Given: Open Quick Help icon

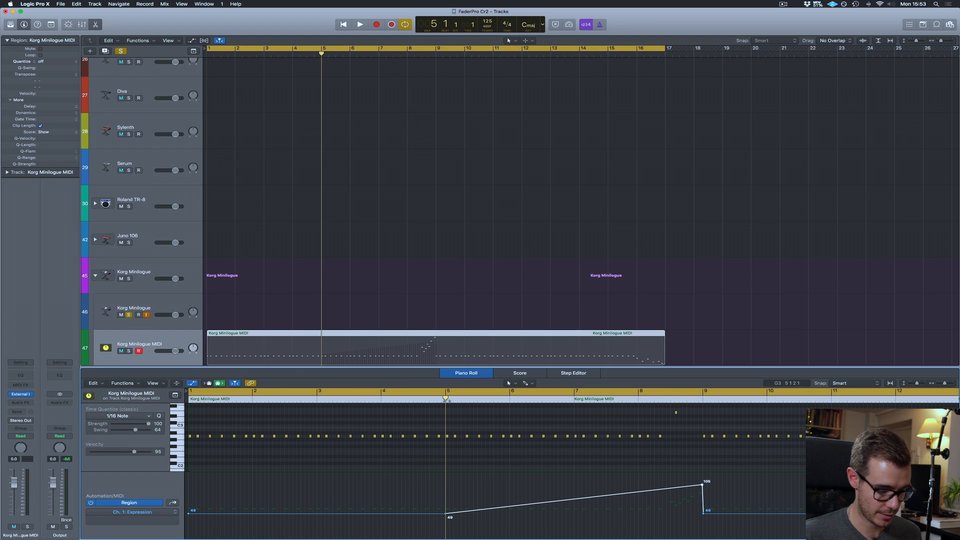Looking at the screenshot, I should coord(37,24).
